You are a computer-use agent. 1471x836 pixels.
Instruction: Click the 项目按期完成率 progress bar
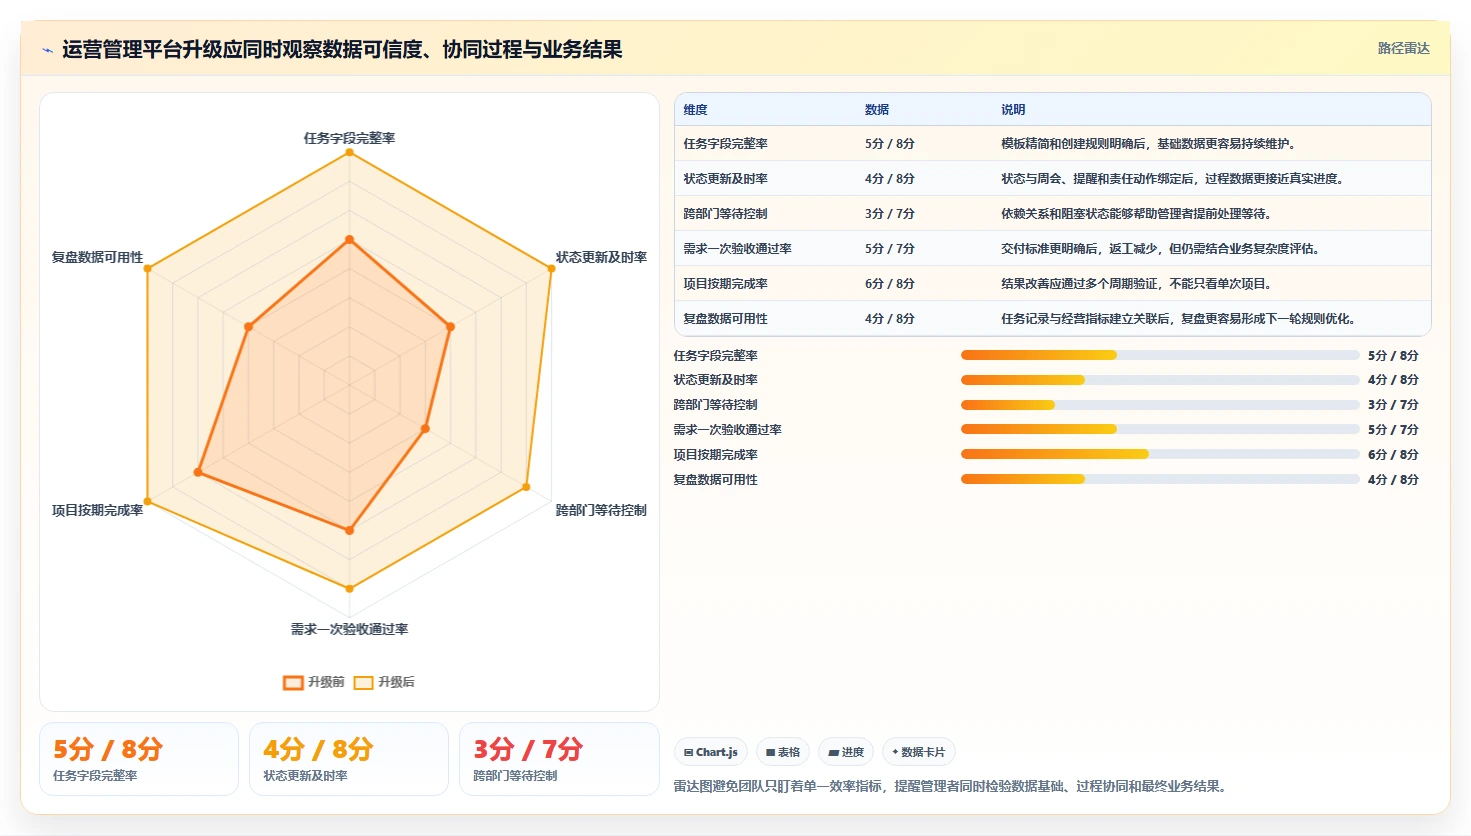click(1160, 454)
